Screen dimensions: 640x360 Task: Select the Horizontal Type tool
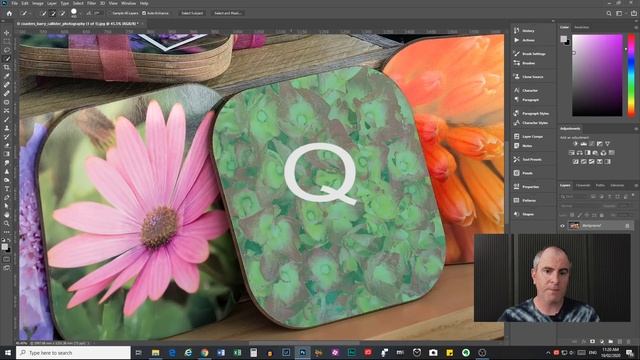click(7, 189)
